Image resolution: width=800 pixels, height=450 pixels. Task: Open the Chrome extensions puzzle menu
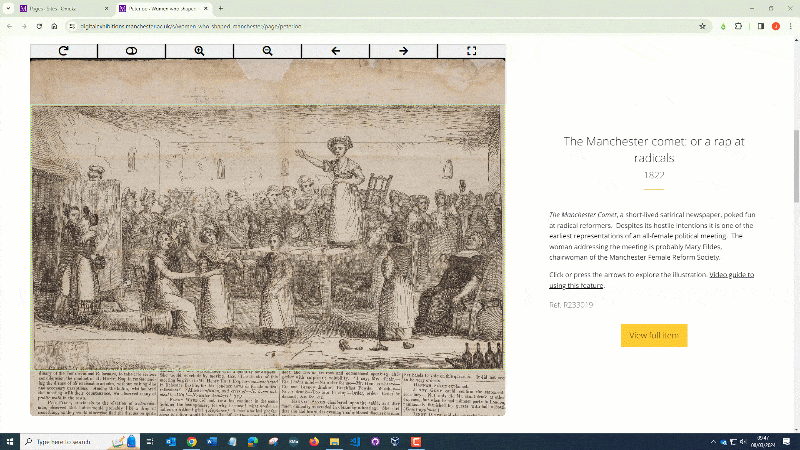738,26
